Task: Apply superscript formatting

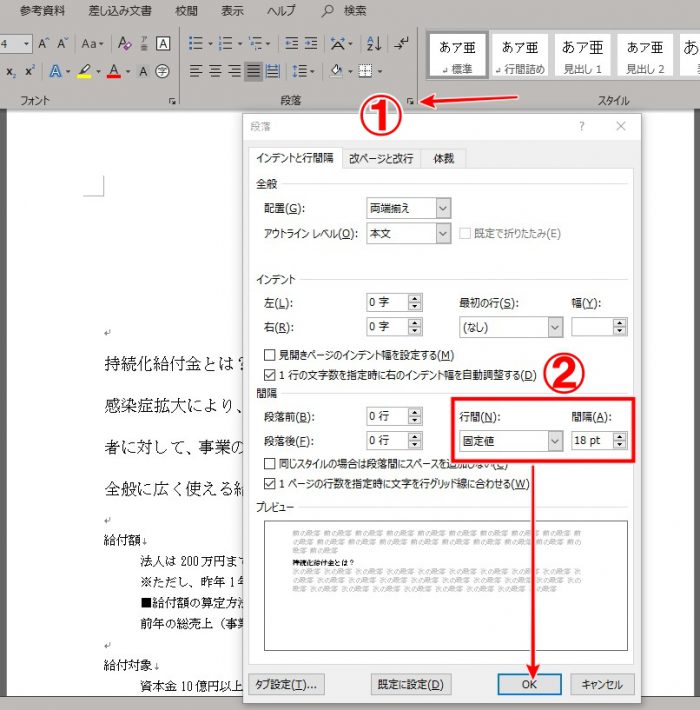Action: coord(30,71)
